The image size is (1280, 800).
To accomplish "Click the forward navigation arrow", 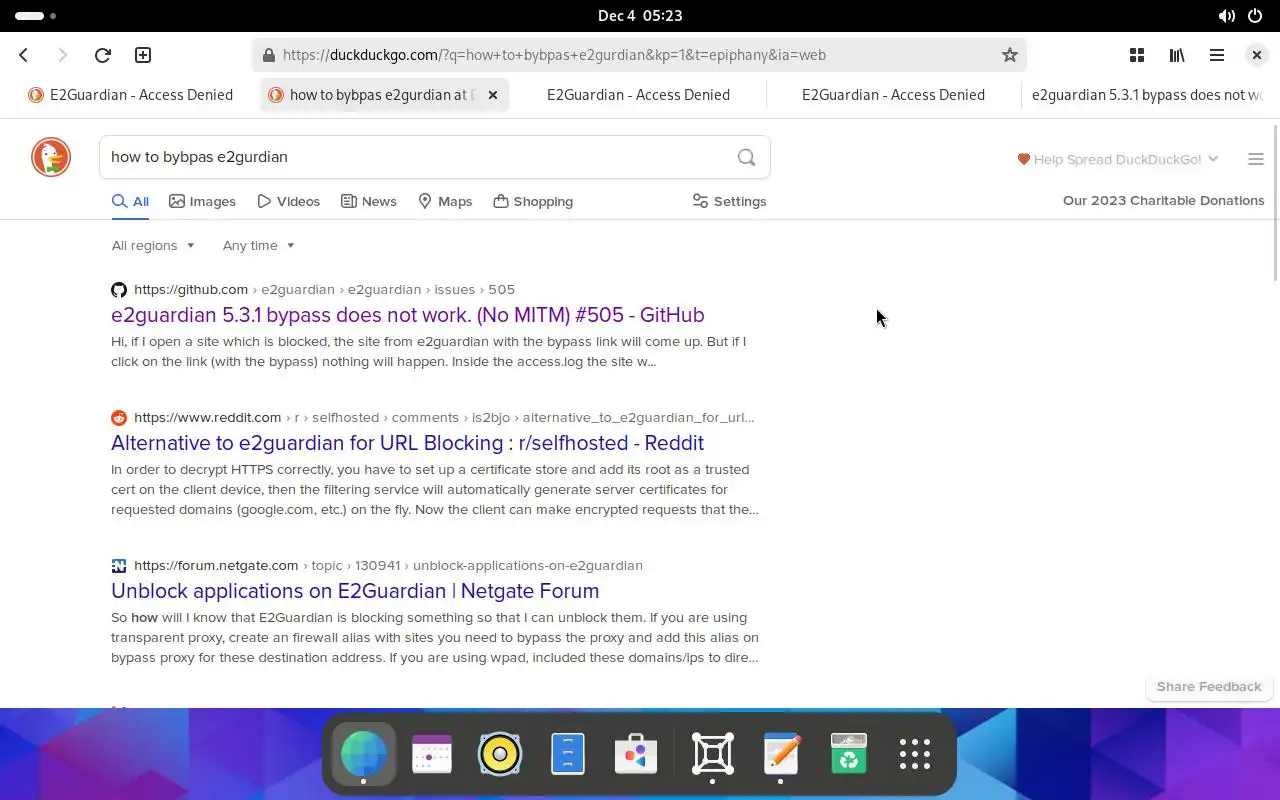I will point(62,55).
